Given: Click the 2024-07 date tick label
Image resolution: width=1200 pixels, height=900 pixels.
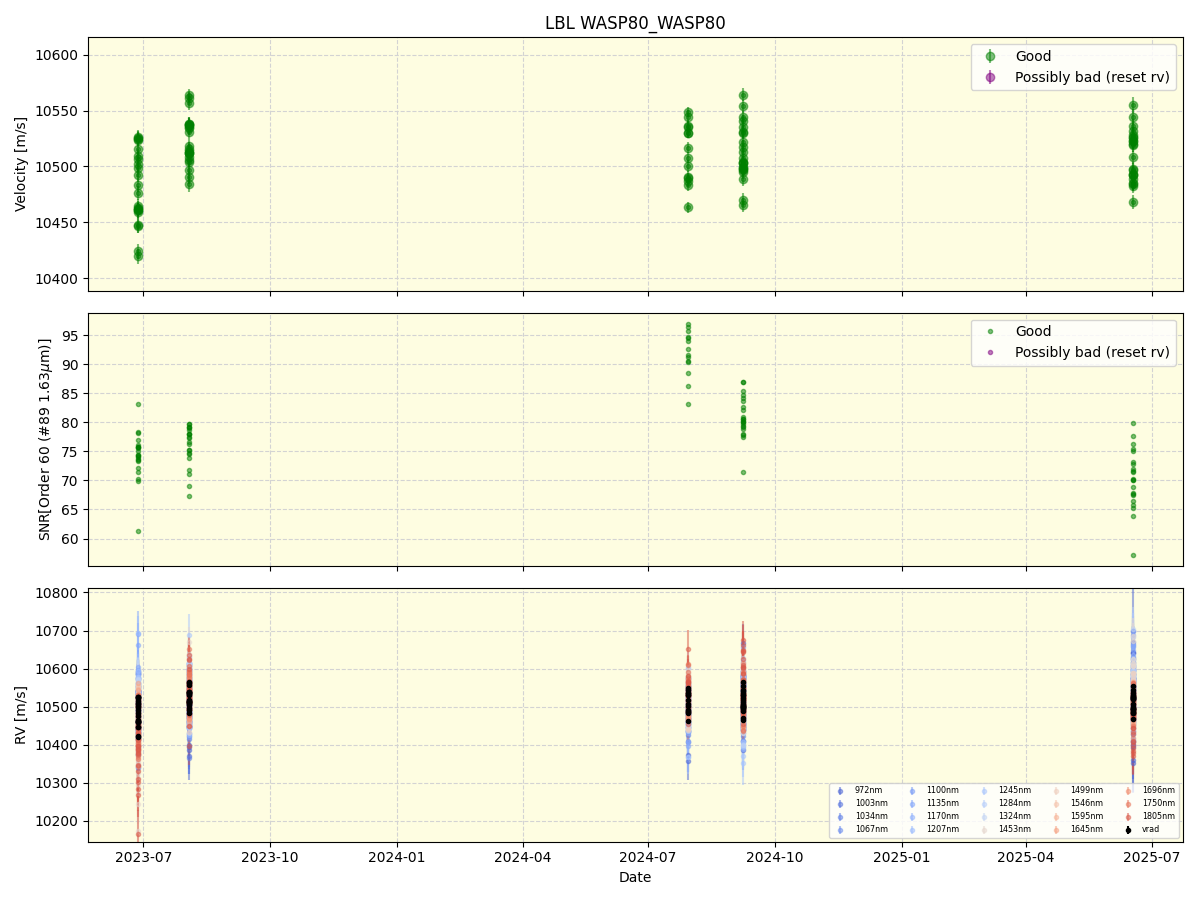Looking at the screenshot, I should pyautogui.click(x=648, y=857).
